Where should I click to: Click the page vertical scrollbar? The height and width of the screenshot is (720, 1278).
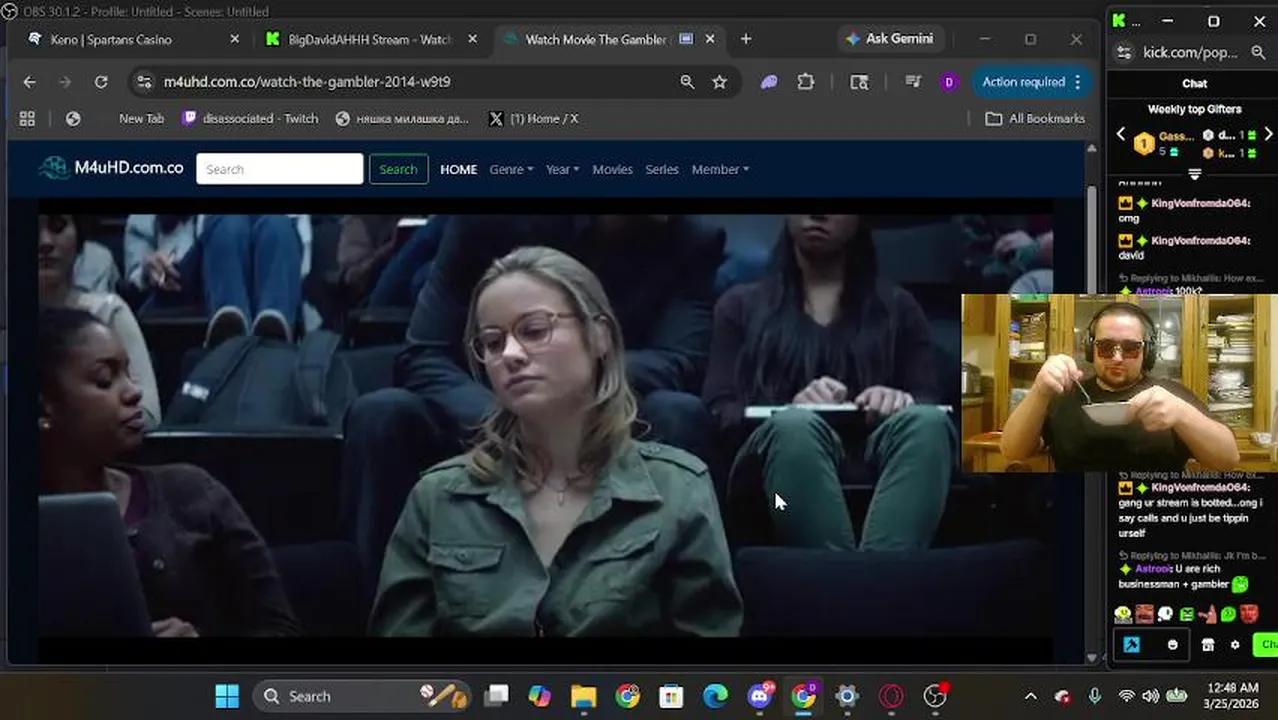1091,401
